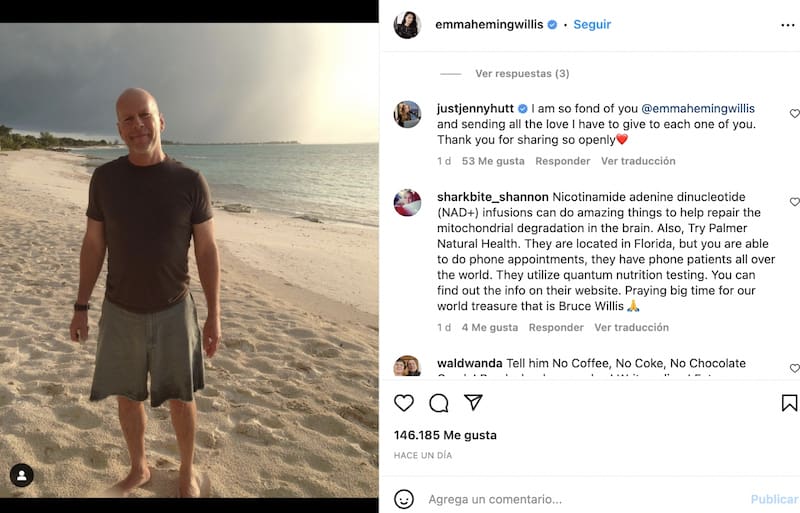Save post with the bookmark icon
The height and width of the screenshot is (513, 800).
[x=789, y=403]
